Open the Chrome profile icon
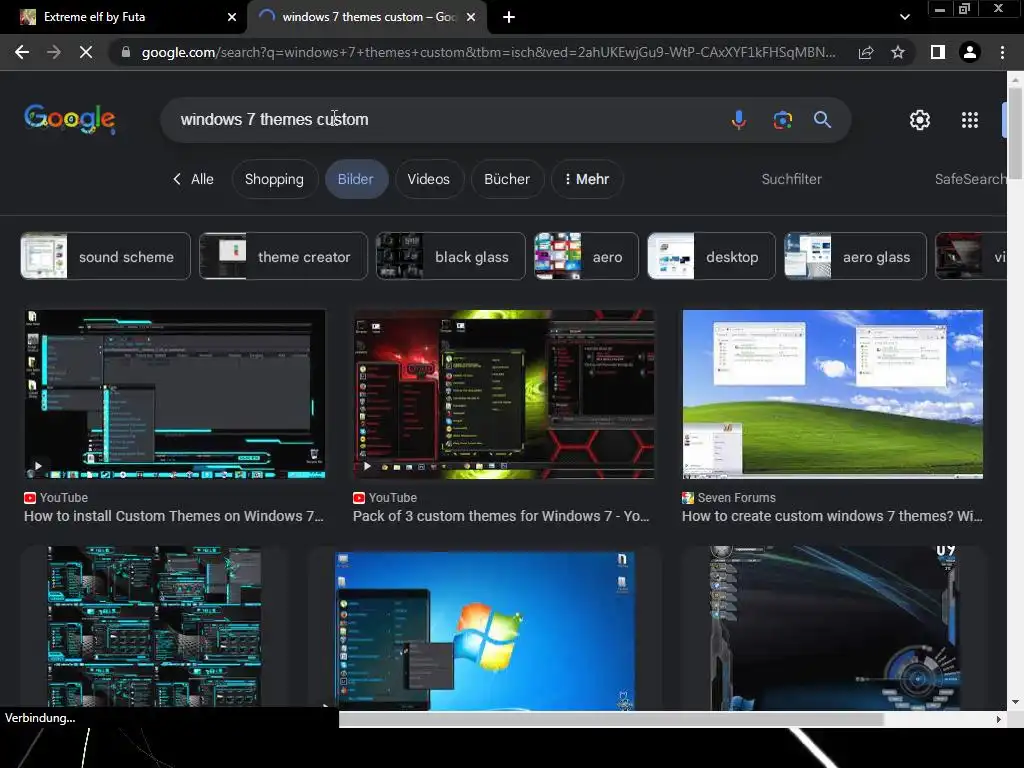The image size is (1024, 768). click(970, 52)
